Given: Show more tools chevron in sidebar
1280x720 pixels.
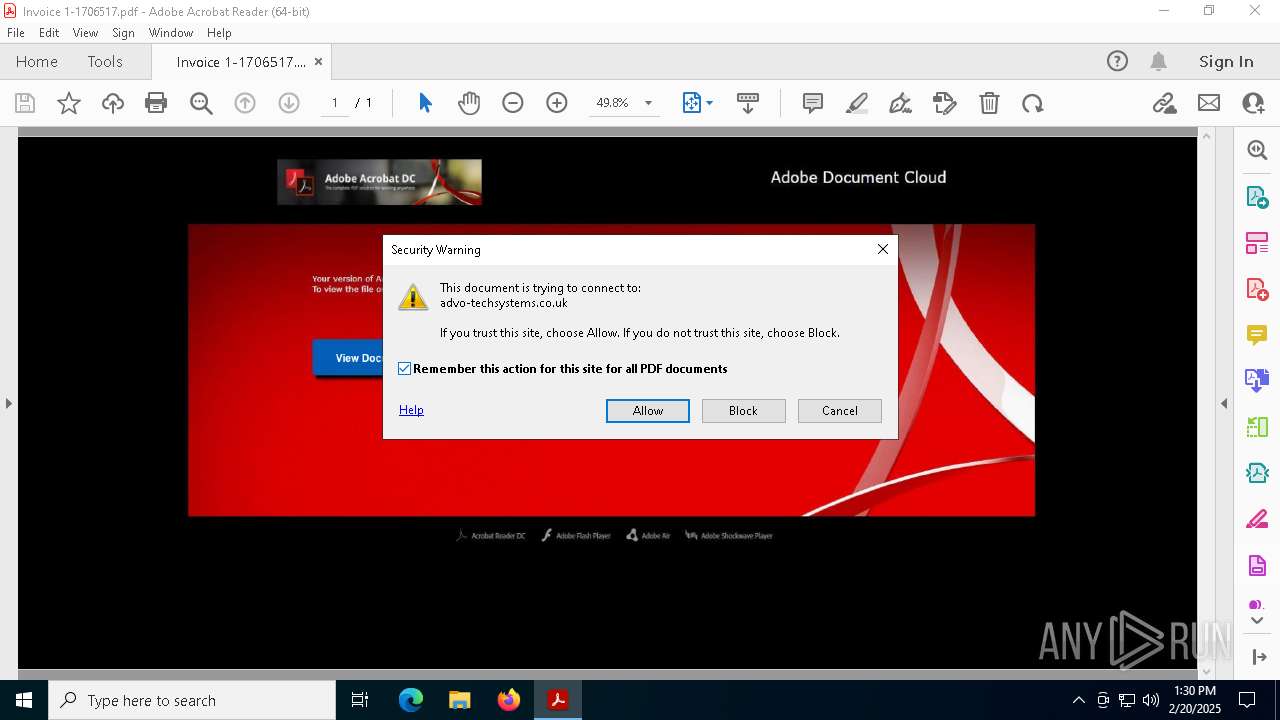Looking at the screenshot, I should pos(1257,621).
